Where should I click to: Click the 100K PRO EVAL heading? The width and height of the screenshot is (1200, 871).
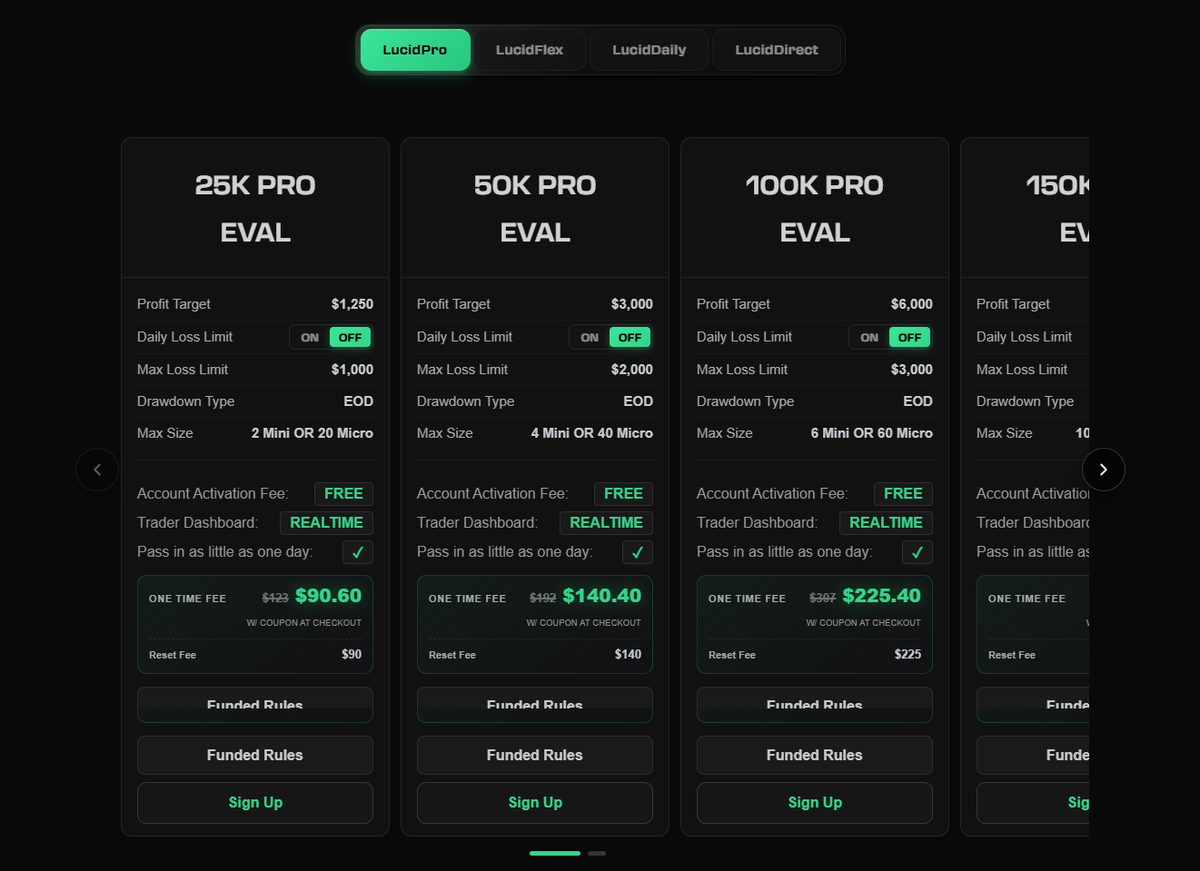point(815,209)
